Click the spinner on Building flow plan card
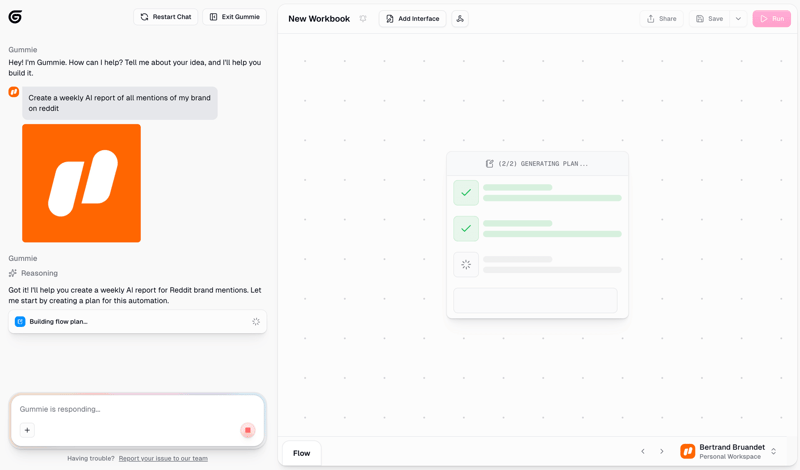 pos(256,321)
